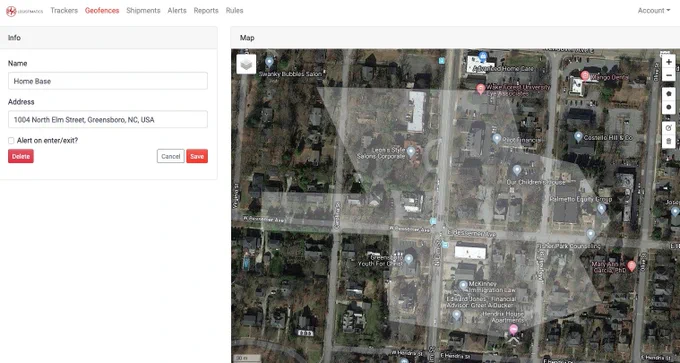This screenshot has height=363, width=680.
Task: Click Fisher Park Counseling pin
Action: [x=590, y=234]
